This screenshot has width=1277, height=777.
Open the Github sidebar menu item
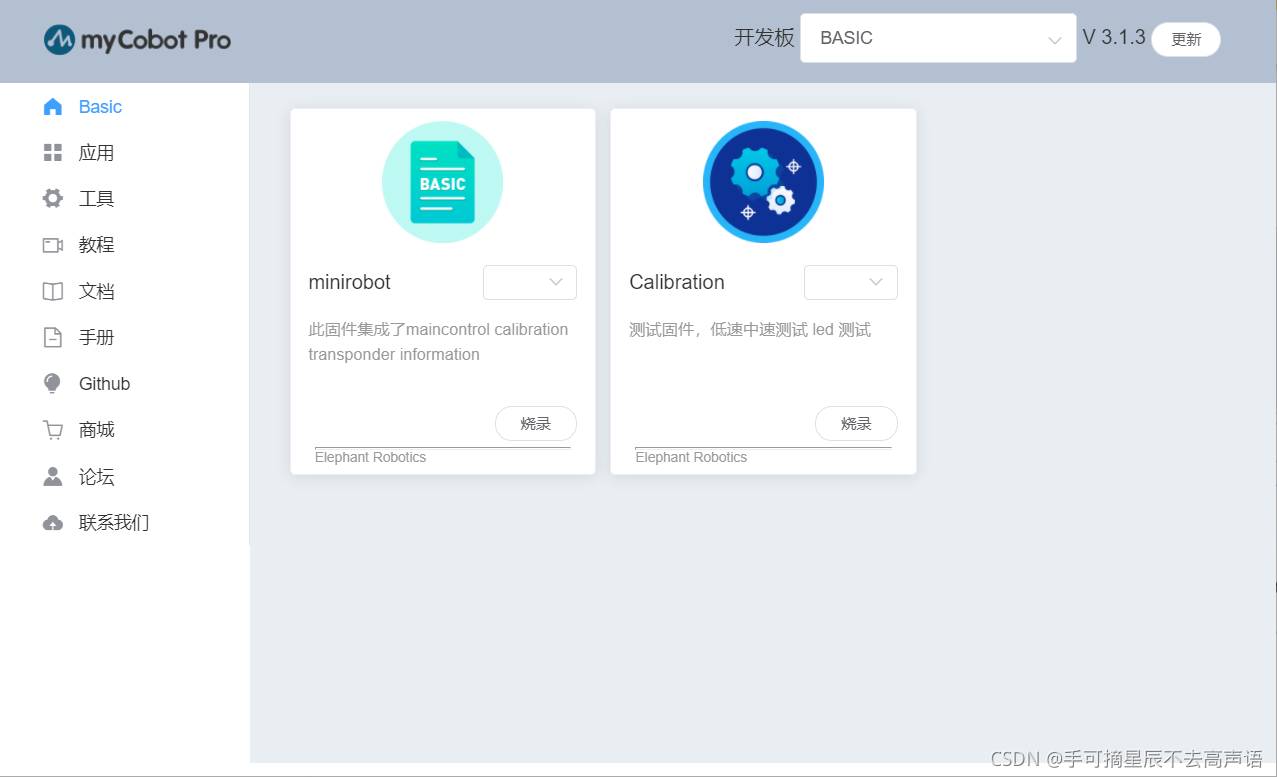tap(125, 384)
